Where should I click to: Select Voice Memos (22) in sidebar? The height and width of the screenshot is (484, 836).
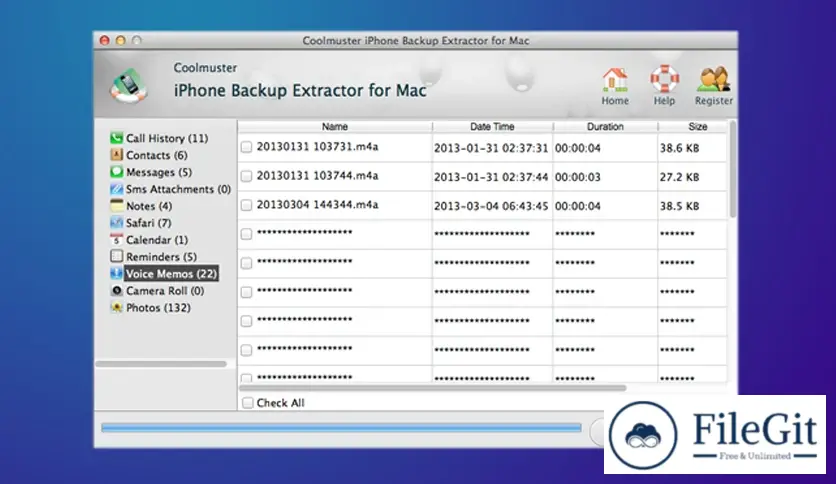(170, 274)
